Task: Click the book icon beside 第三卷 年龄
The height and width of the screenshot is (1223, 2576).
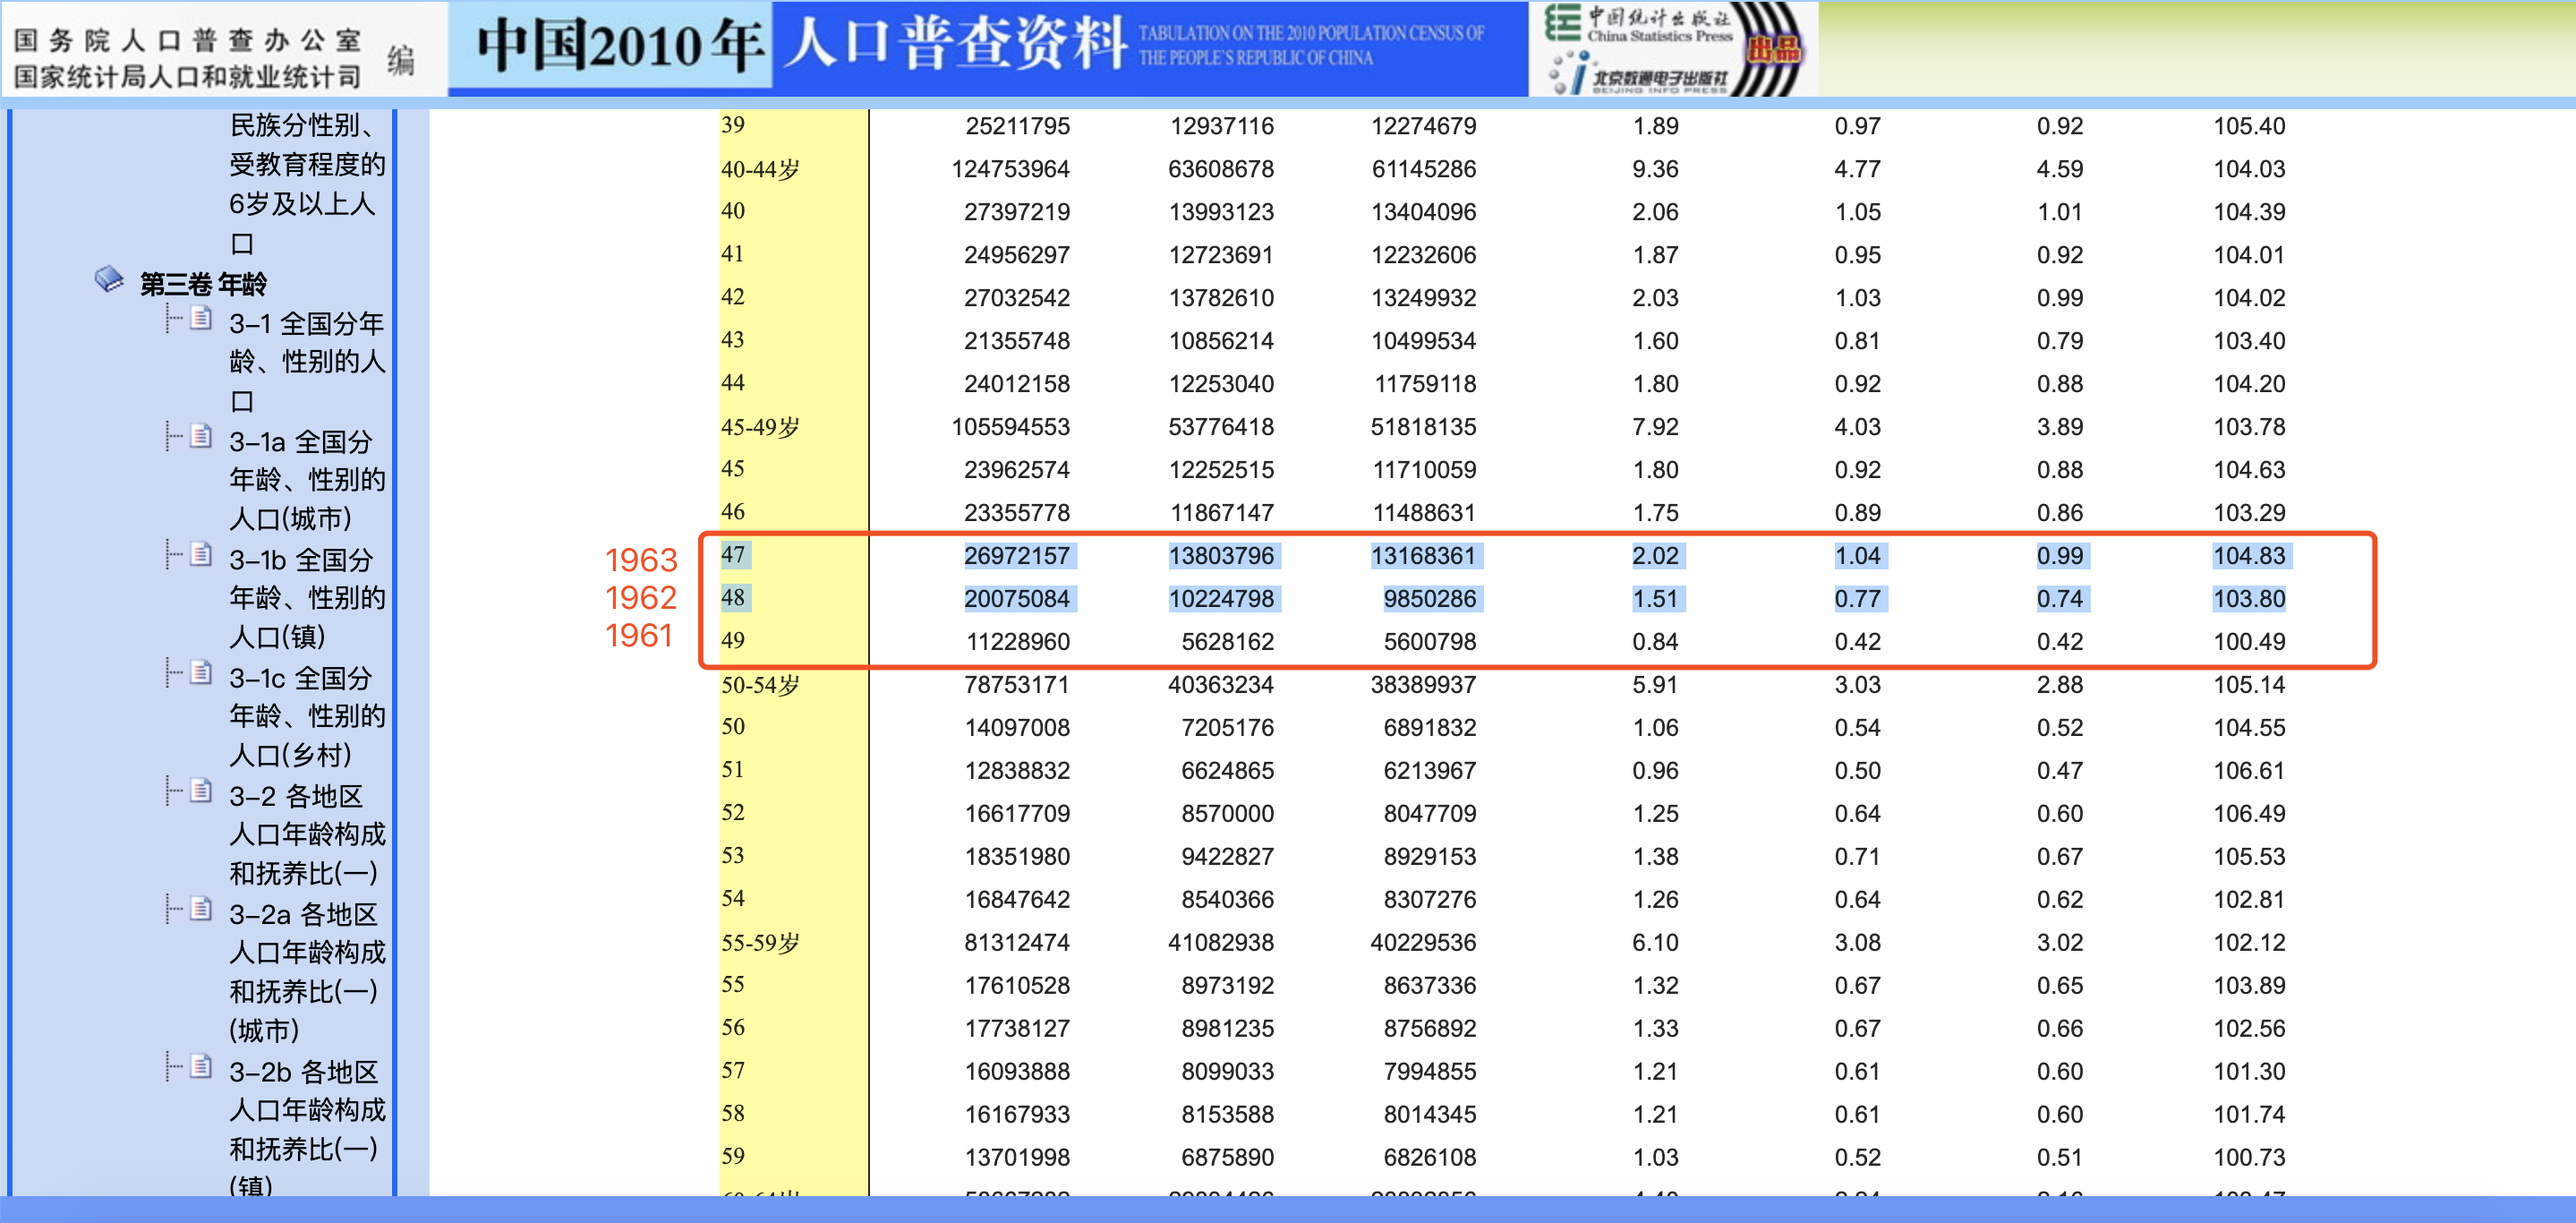Action: click(108, 280)
